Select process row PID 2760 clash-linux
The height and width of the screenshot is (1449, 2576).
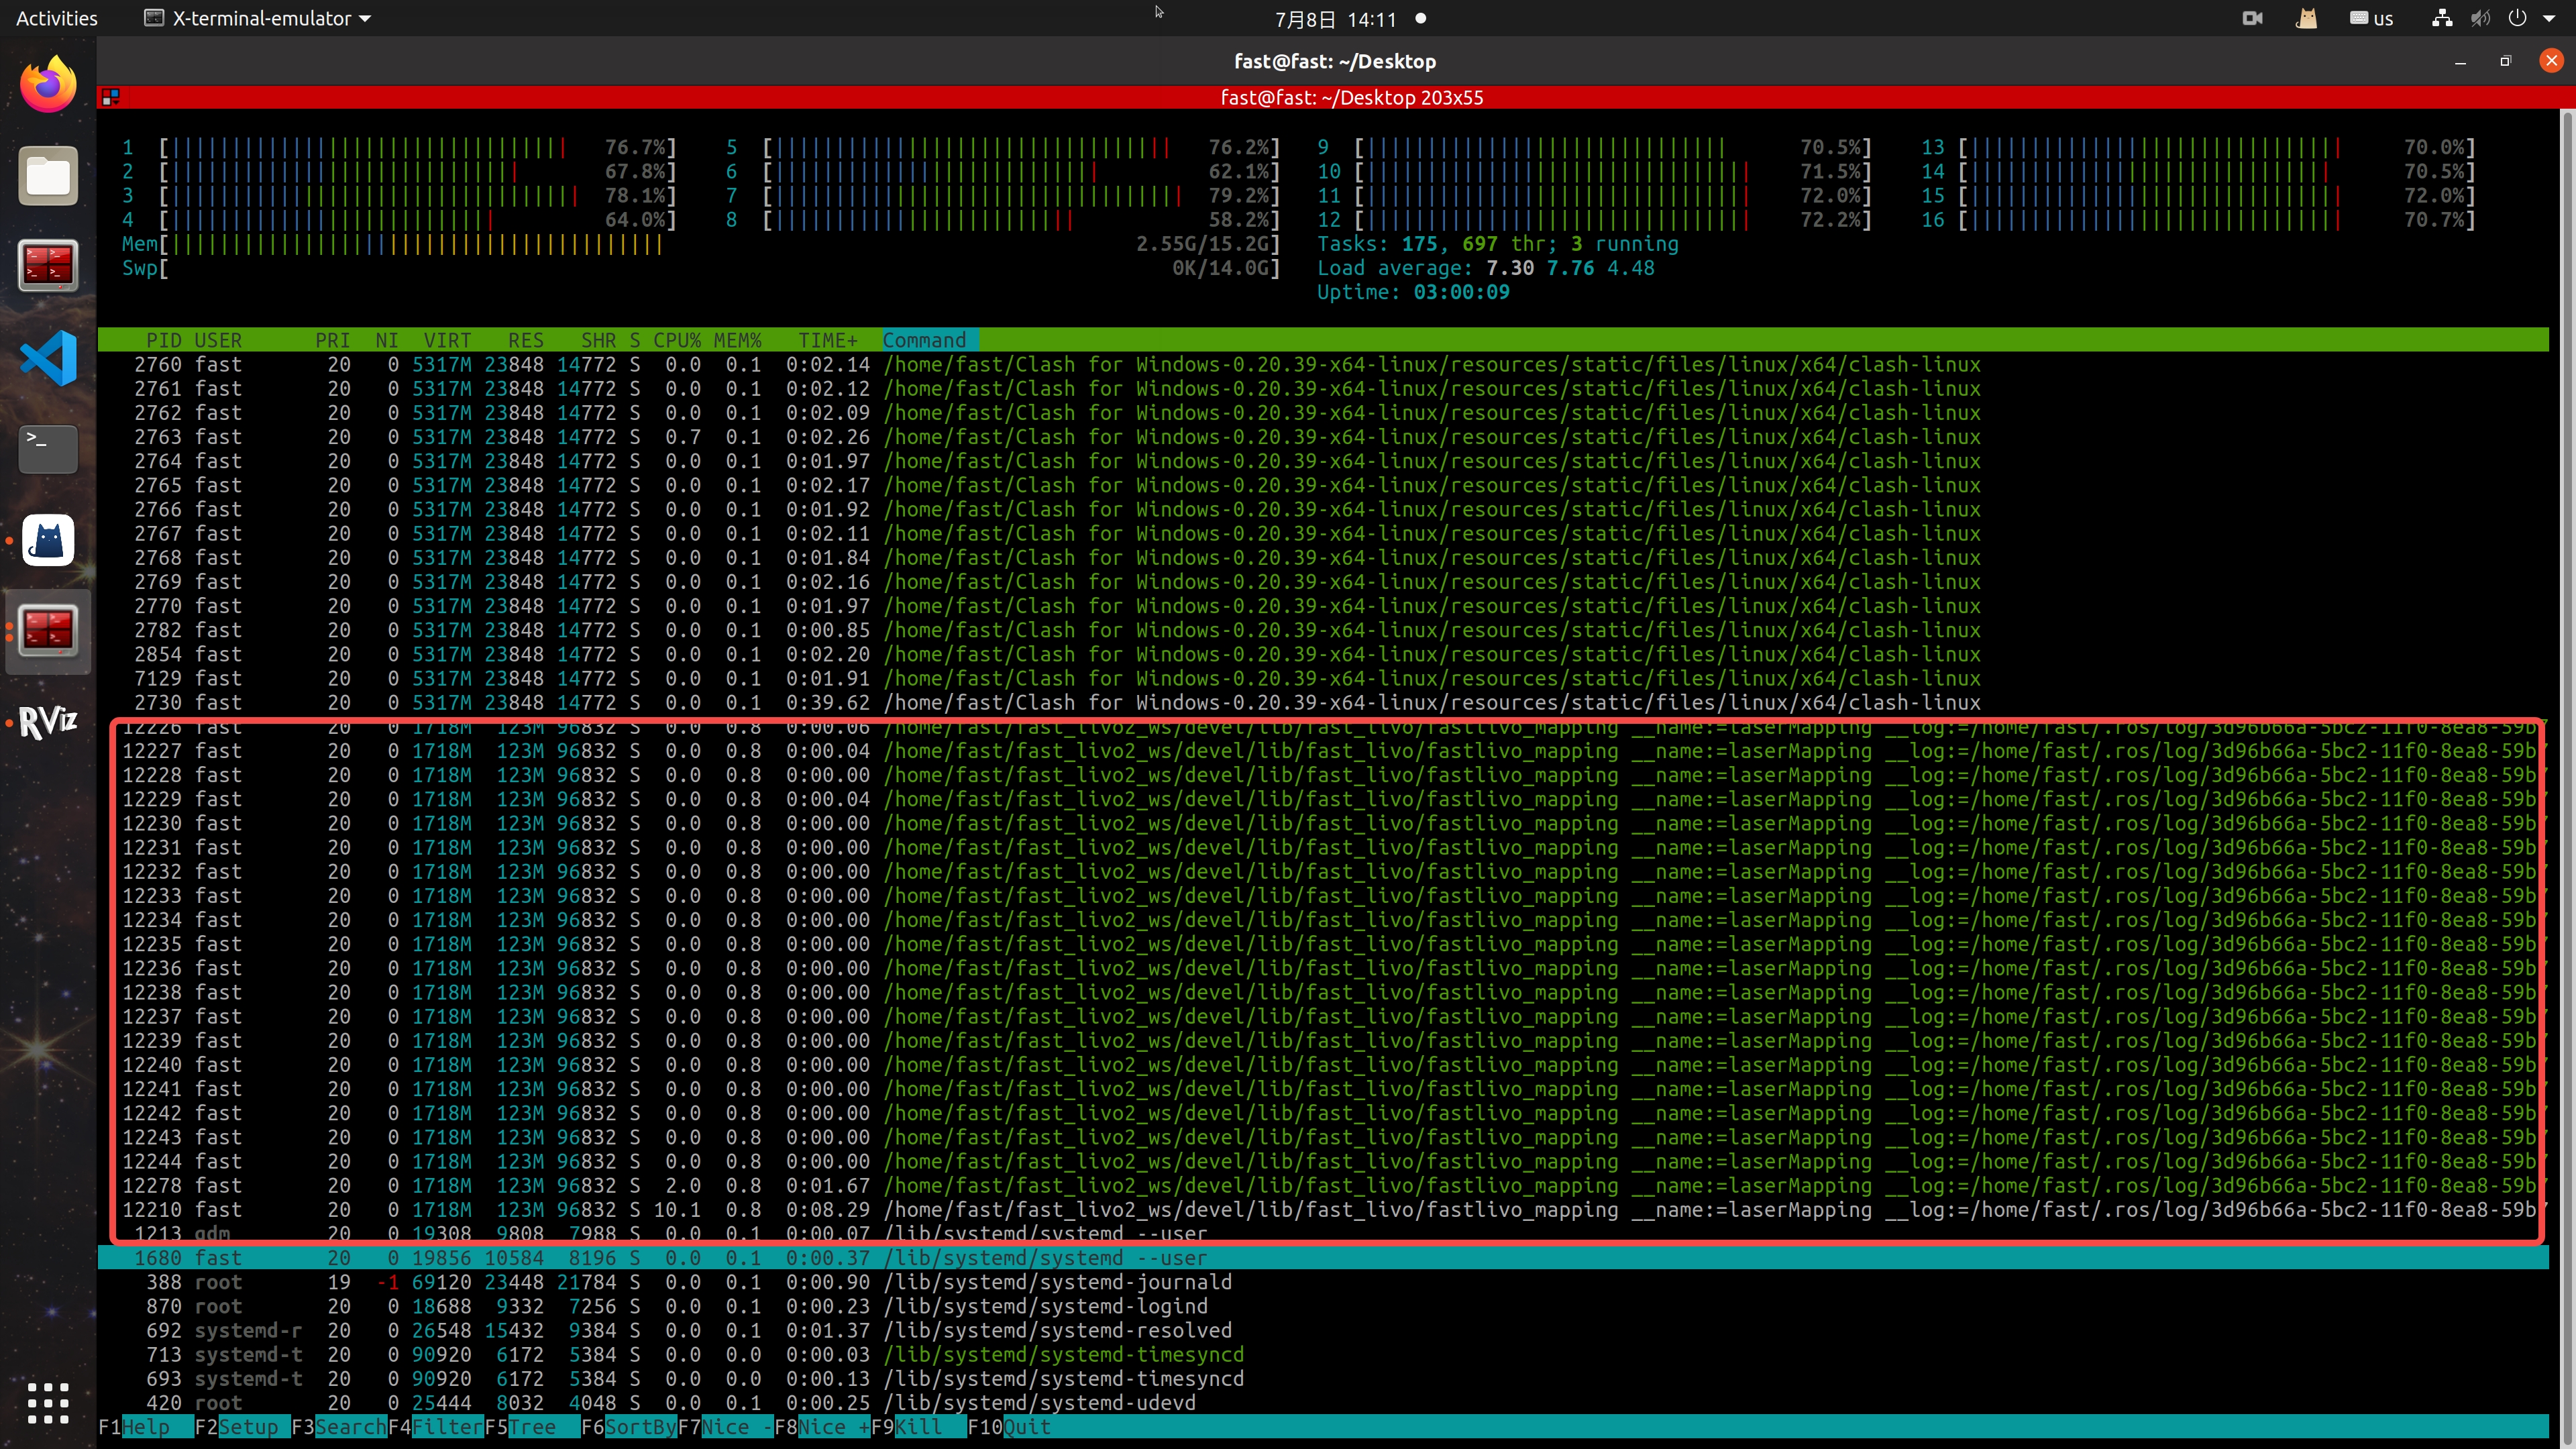pyautogui.click(x=1322, y=364)
